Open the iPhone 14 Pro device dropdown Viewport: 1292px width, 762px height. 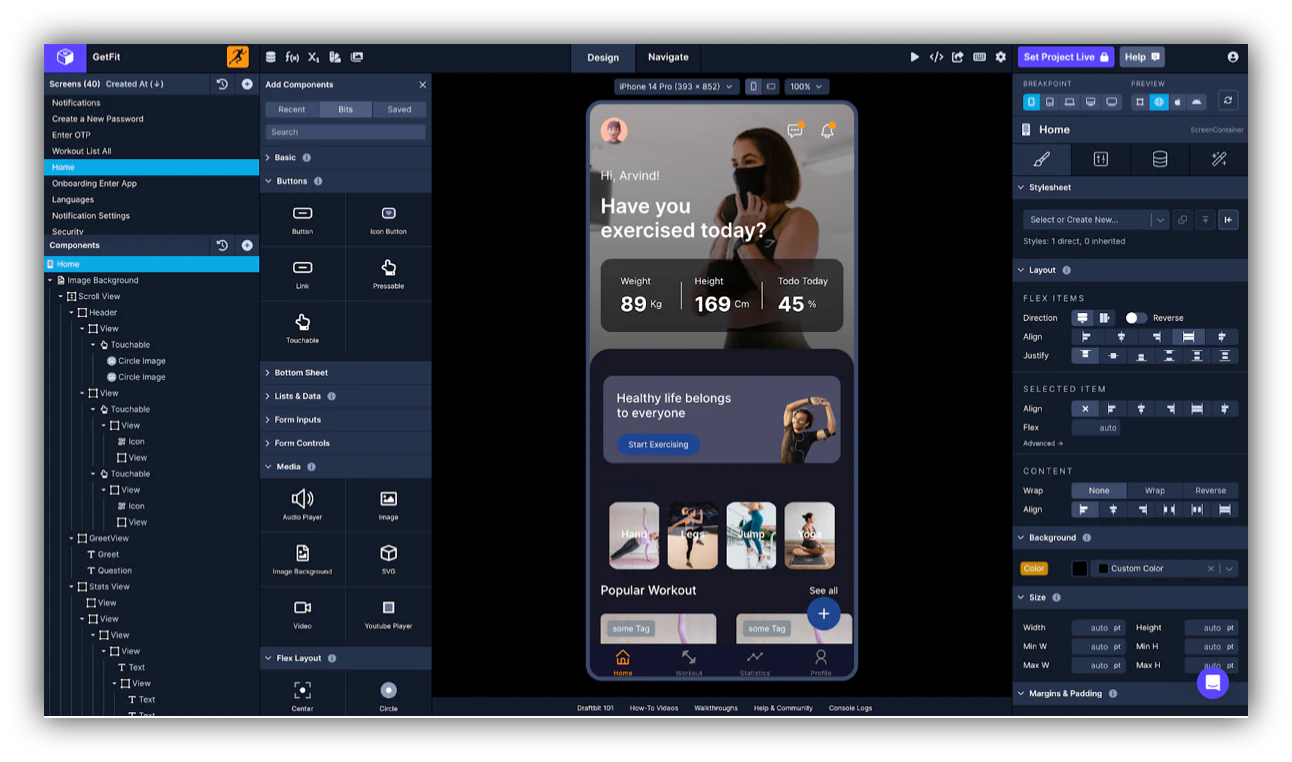[x=676, y=87]
